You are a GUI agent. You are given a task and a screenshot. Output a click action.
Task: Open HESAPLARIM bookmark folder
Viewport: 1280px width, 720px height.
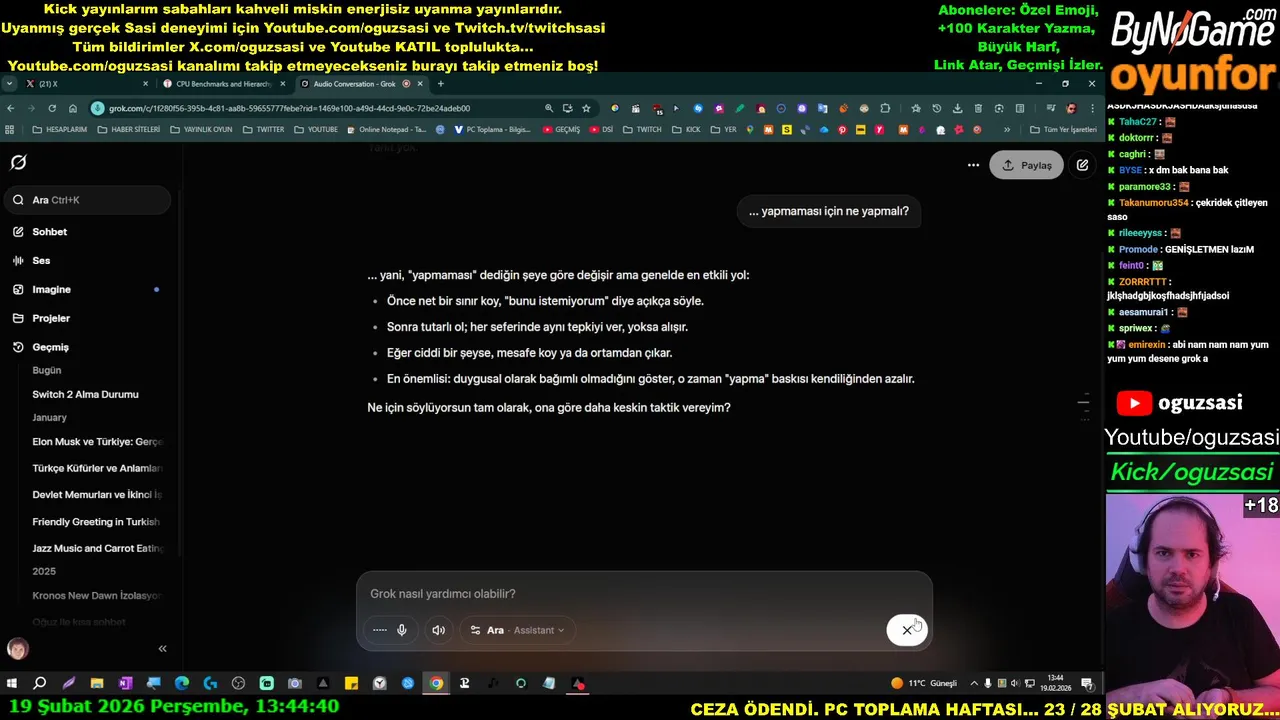(x=60, y=129)
